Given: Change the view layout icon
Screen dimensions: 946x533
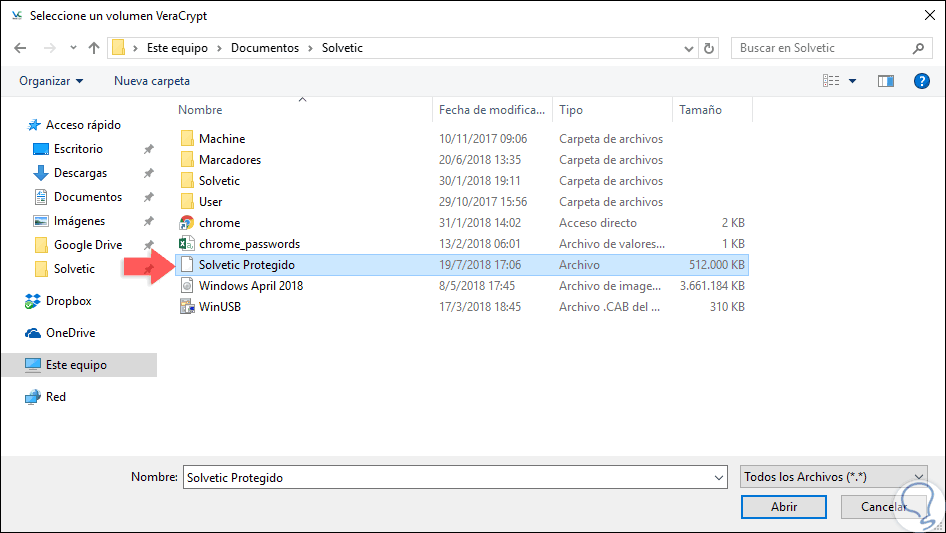Looking at the screenshot, I should (831, 81).
